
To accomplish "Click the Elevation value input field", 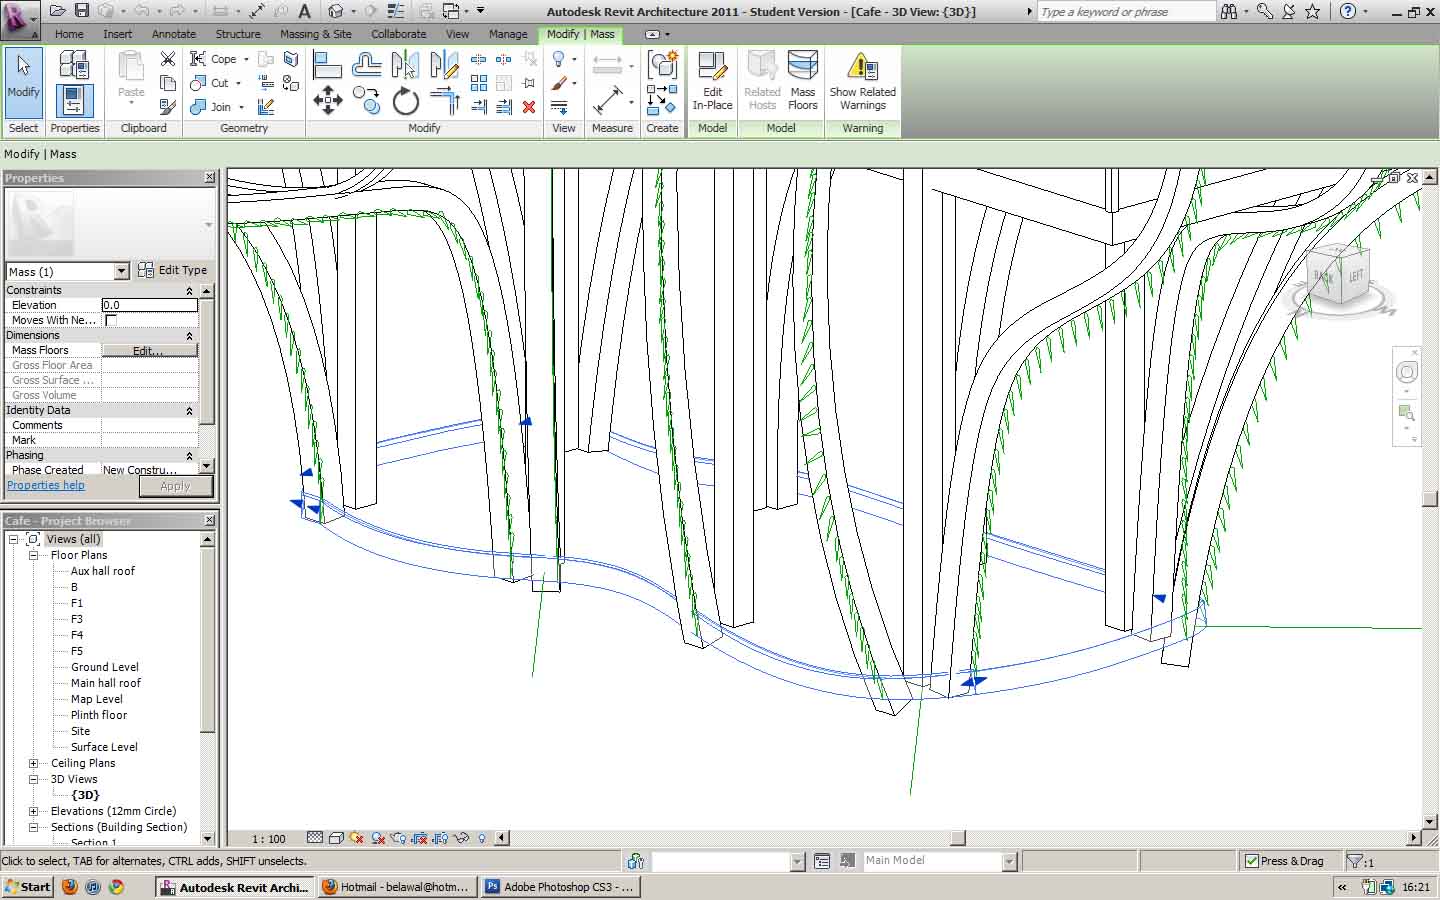I will (x=149, y=306).
